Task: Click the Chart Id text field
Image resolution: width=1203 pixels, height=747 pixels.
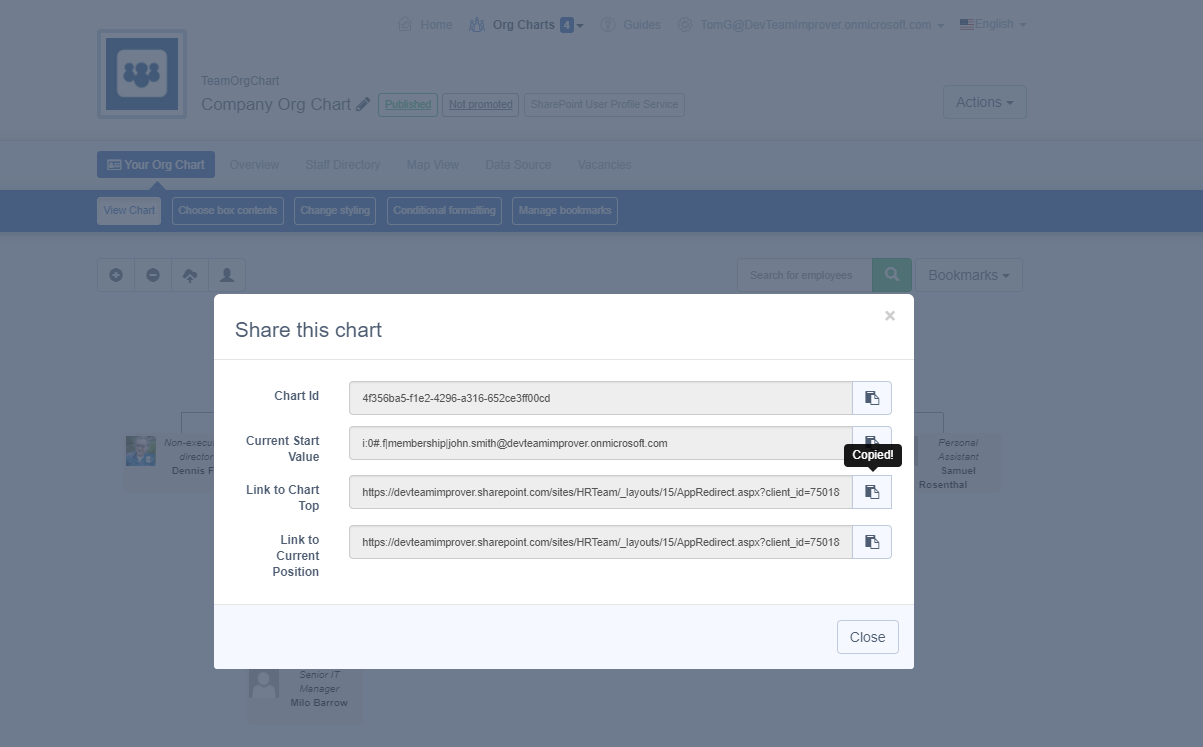Action: [x=600, y=398]
